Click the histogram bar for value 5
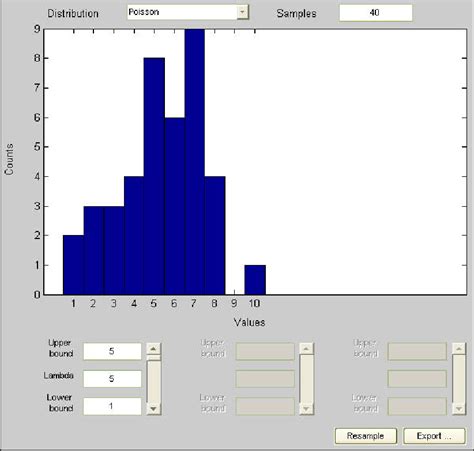 (154, 176)
